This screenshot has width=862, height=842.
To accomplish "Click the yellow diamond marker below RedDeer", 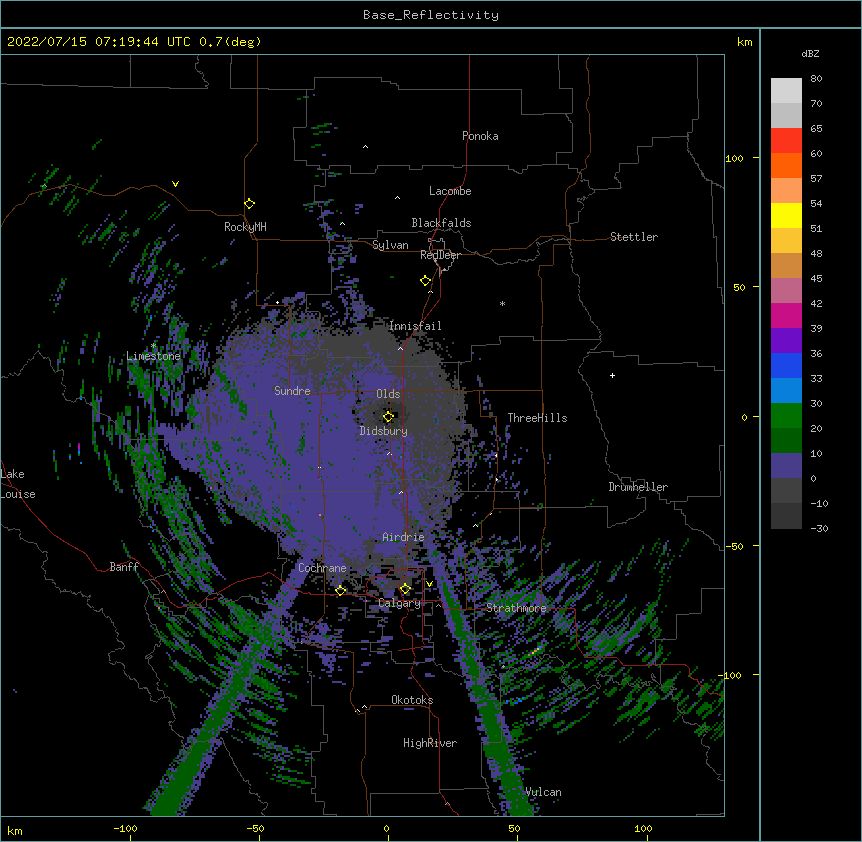I will (x=426, y=281).
